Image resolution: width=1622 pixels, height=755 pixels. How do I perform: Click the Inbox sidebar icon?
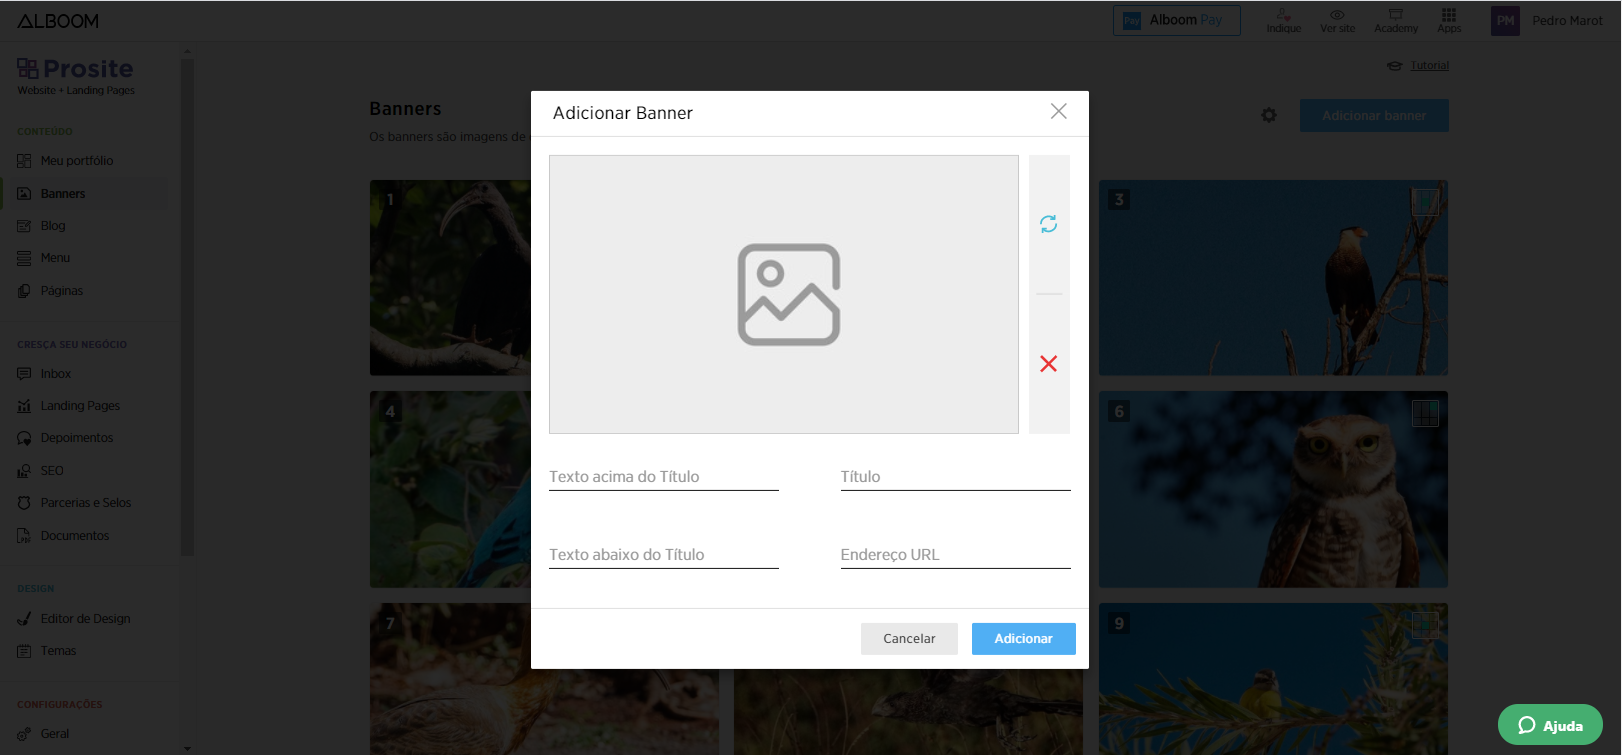tap(24, 374)
